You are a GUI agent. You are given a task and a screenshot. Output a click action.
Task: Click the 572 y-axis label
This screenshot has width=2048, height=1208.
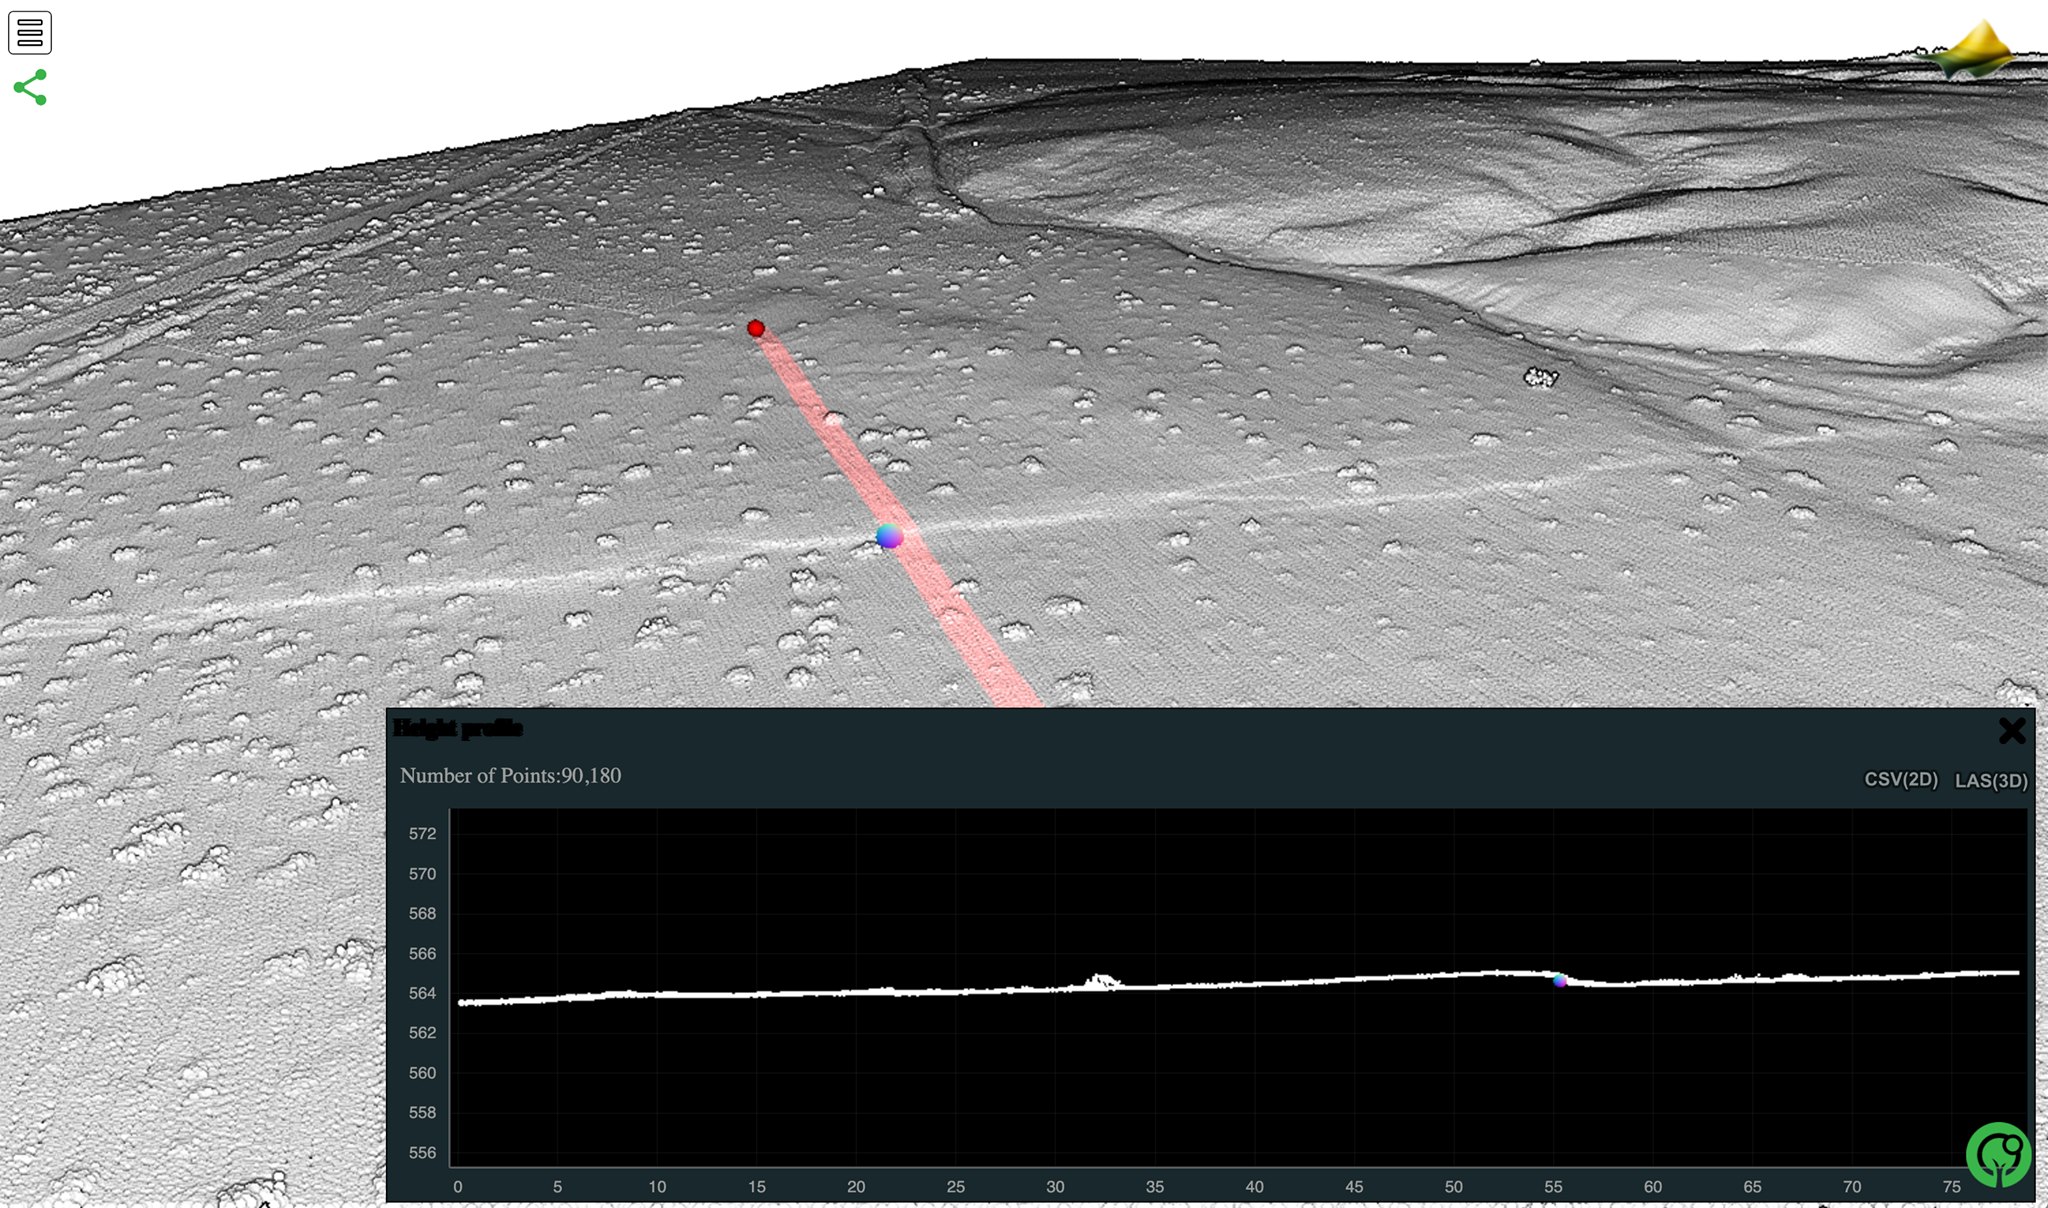422,833
